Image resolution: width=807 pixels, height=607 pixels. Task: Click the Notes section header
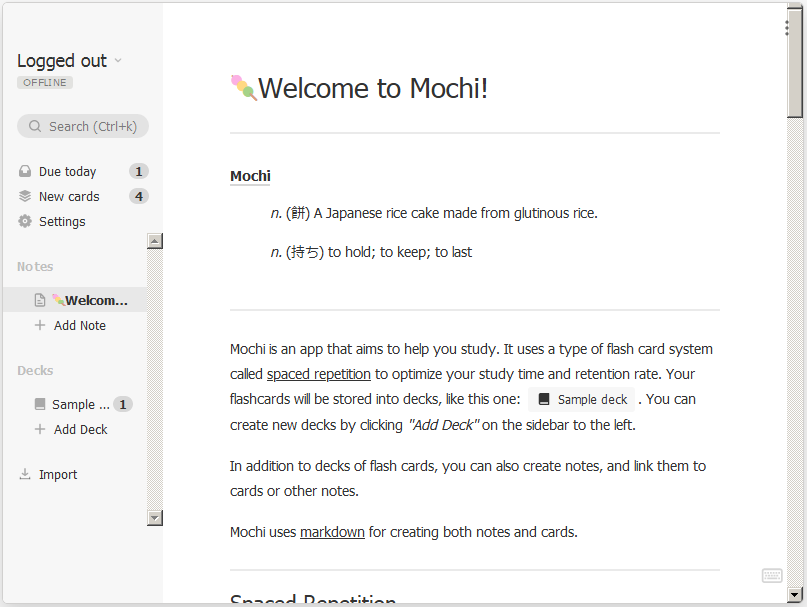tap(35, 267)
